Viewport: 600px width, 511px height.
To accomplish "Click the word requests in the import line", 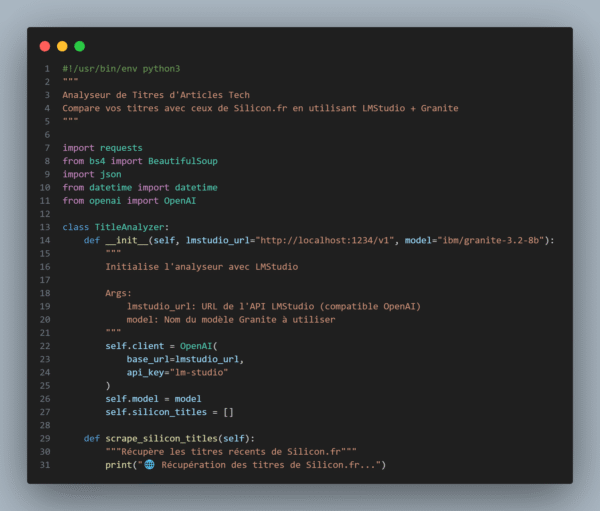I will (x=121, y=148).
